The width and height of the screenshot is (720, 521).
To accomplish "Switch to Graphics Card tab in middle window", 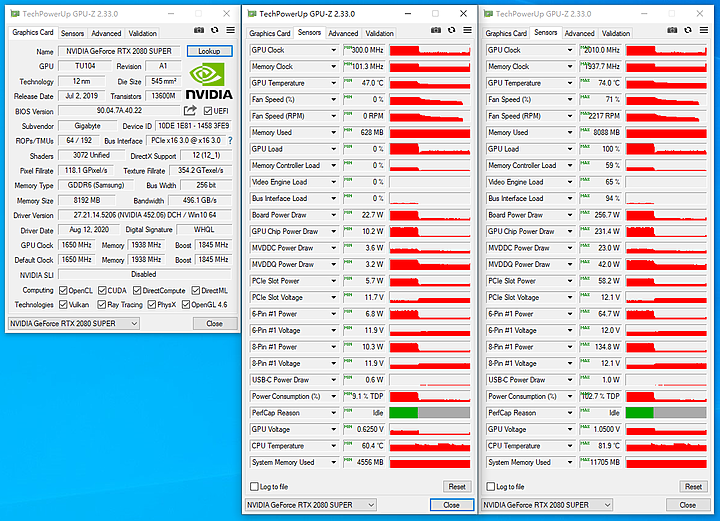I will [270, 34].
